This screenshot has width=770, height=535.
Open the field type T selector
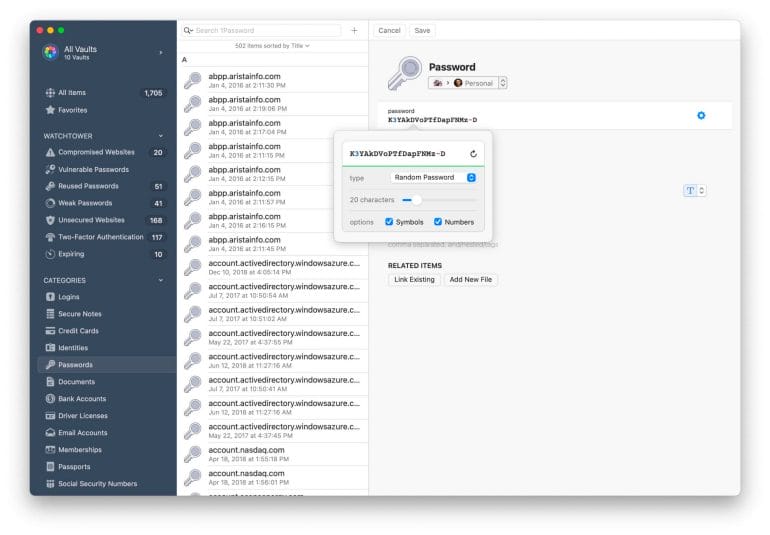tap(695, 191)
